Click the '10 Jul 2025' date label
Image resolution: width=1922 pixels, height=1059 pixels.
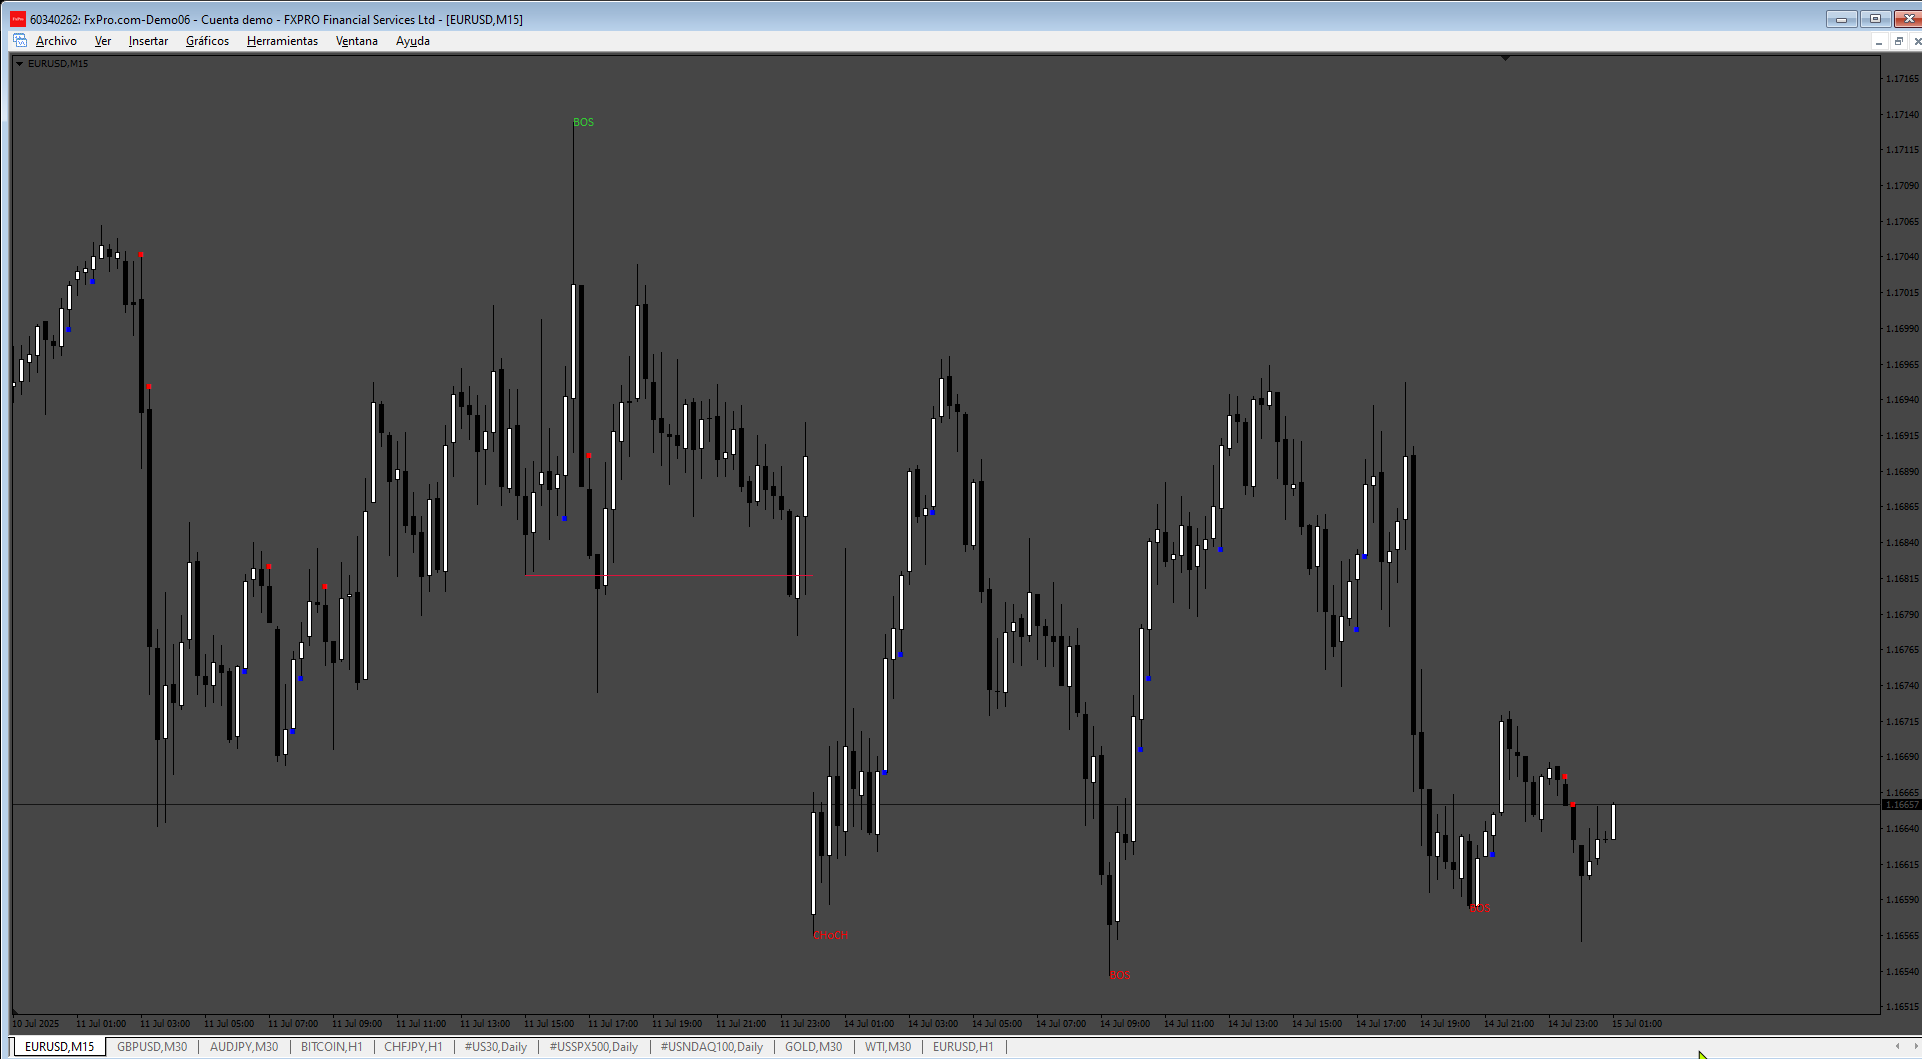click(x=36, y=1024)
